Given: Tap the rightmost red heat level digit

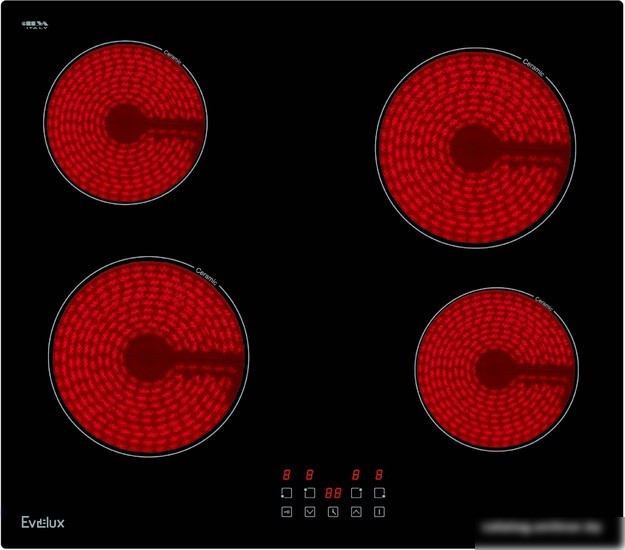Looking at the screenshot, I should (x=379, y=475).
